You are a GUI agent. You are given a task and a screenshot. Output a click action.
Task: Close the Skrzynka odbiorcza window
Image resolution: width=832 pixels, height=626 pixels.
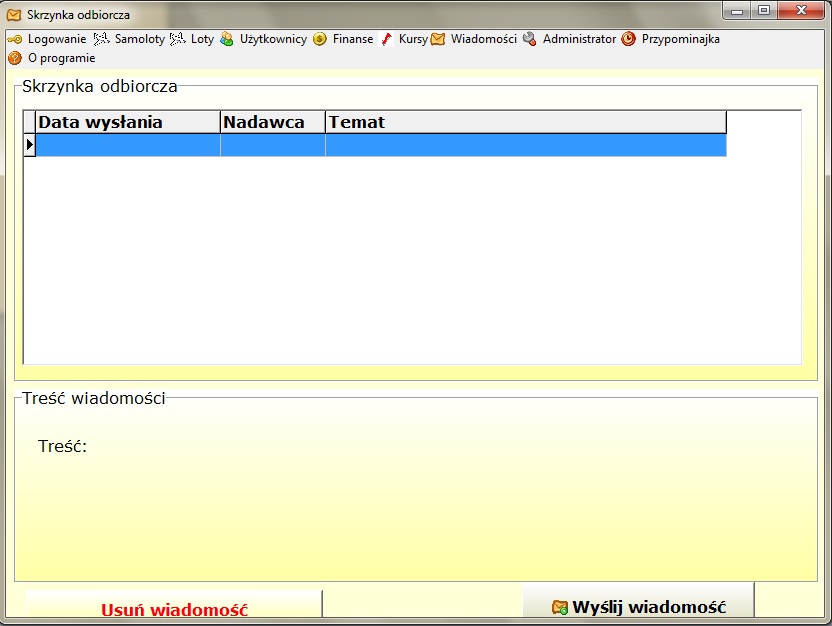coord(801,11)
